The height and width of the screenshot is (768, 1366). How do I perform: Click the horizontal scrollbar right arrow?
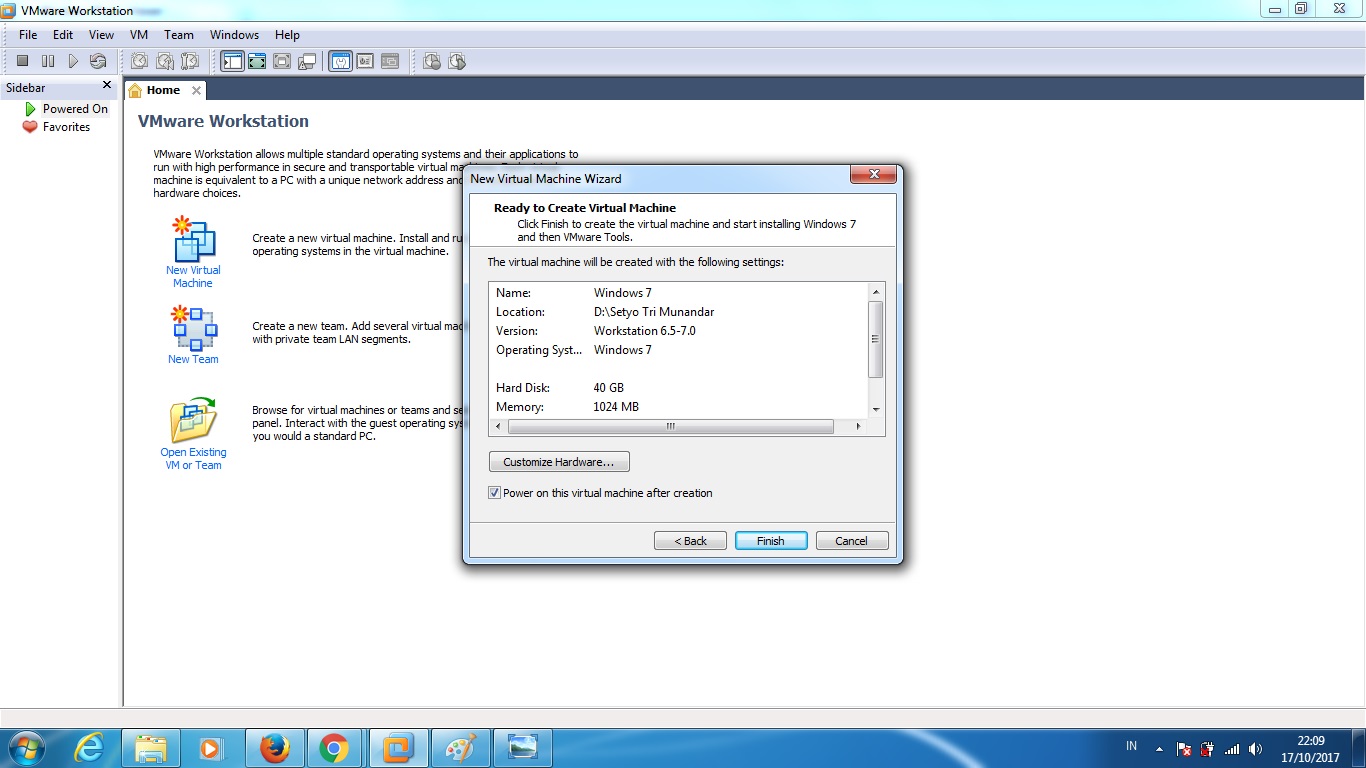[x=858, y=426]
